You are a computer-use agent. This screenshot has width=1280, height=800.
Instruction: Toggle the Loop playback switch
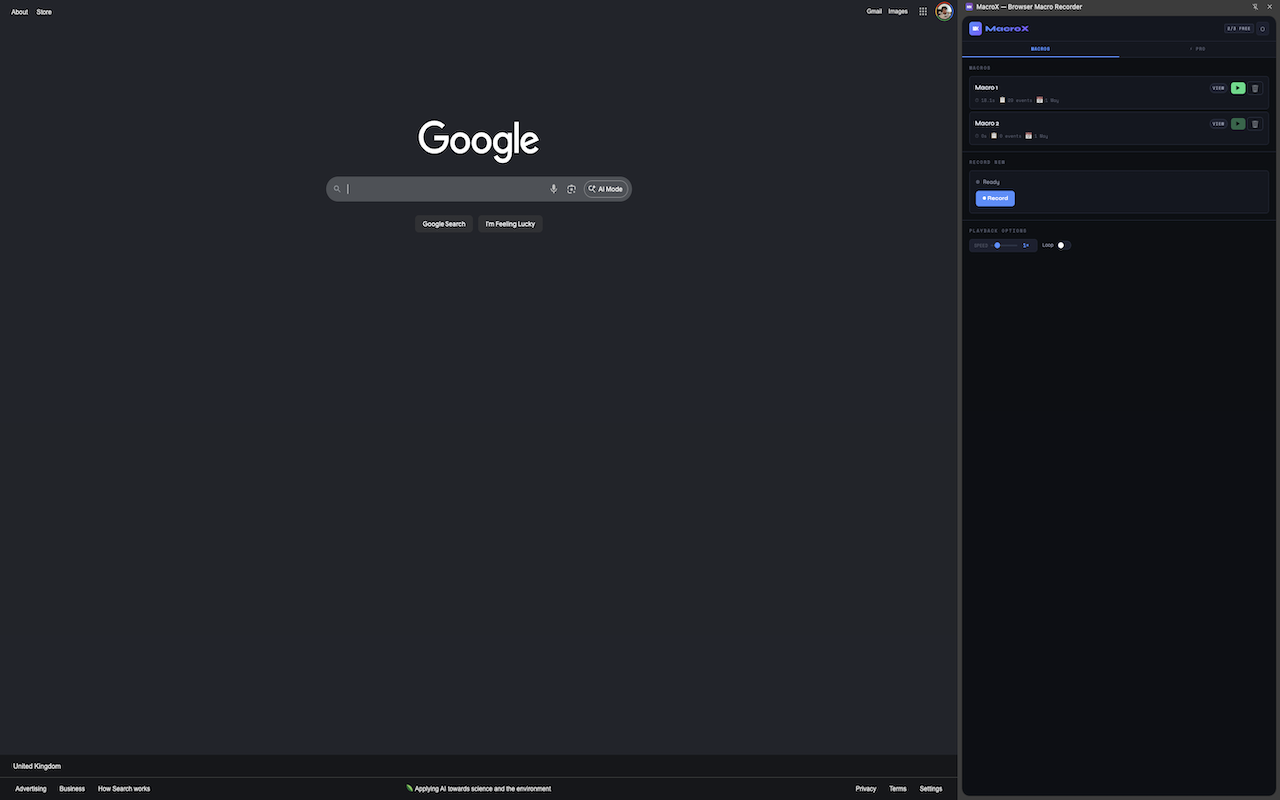[x=1064, y=245]
